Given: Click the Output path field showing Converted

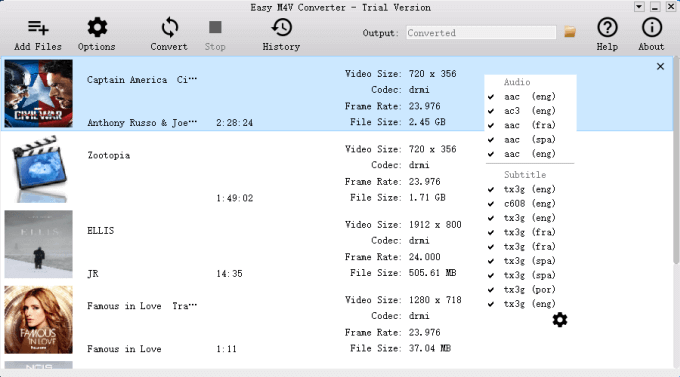Looking at the screenshot, I should point(481,33).
